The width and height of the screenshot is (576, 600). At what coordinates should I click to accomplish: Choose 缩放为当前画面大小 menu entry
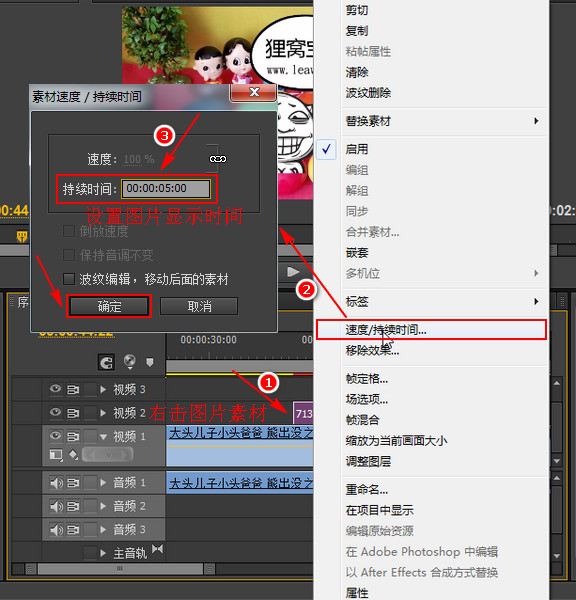397,441
